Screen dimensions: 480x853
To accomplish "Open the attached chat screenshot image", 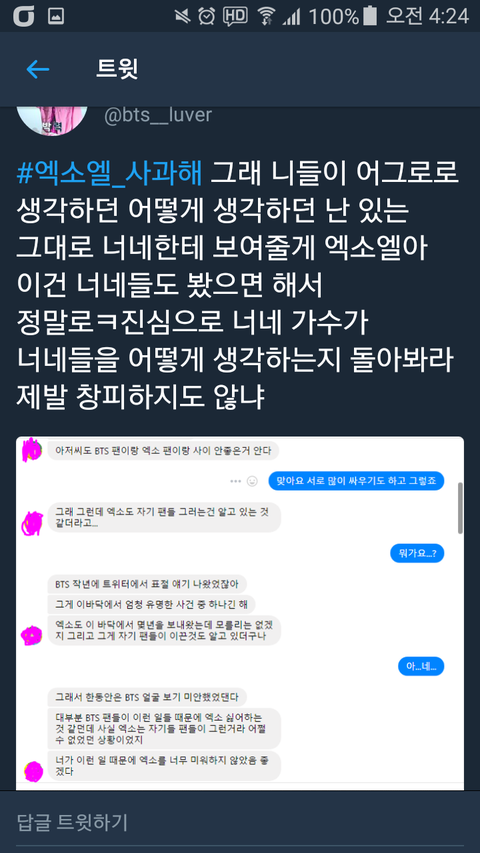I will [x=240, y=613].
